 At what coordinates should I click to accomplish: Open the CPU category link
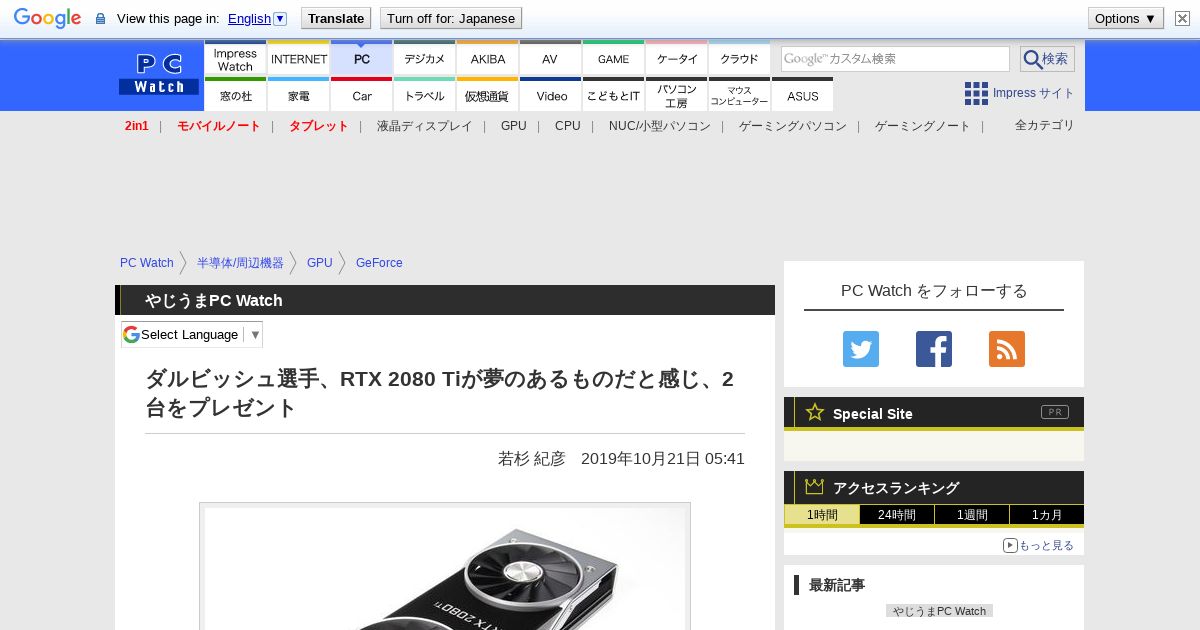(x=568, y=126)
